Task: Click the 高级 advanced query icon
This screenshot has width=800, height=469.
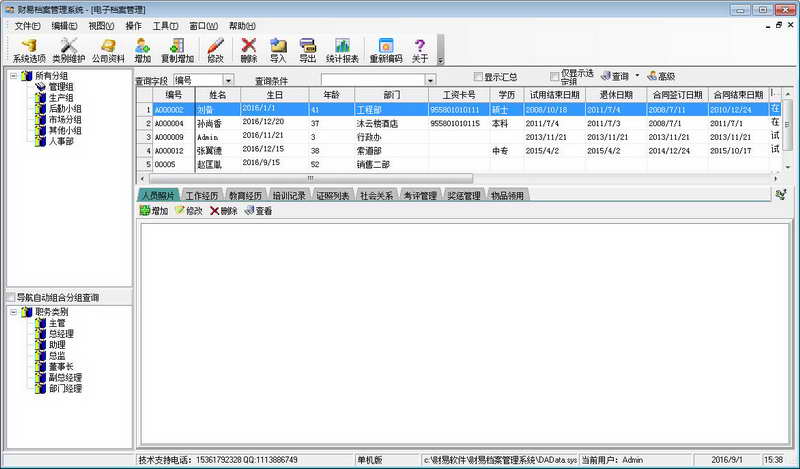Action: (661, 76)
